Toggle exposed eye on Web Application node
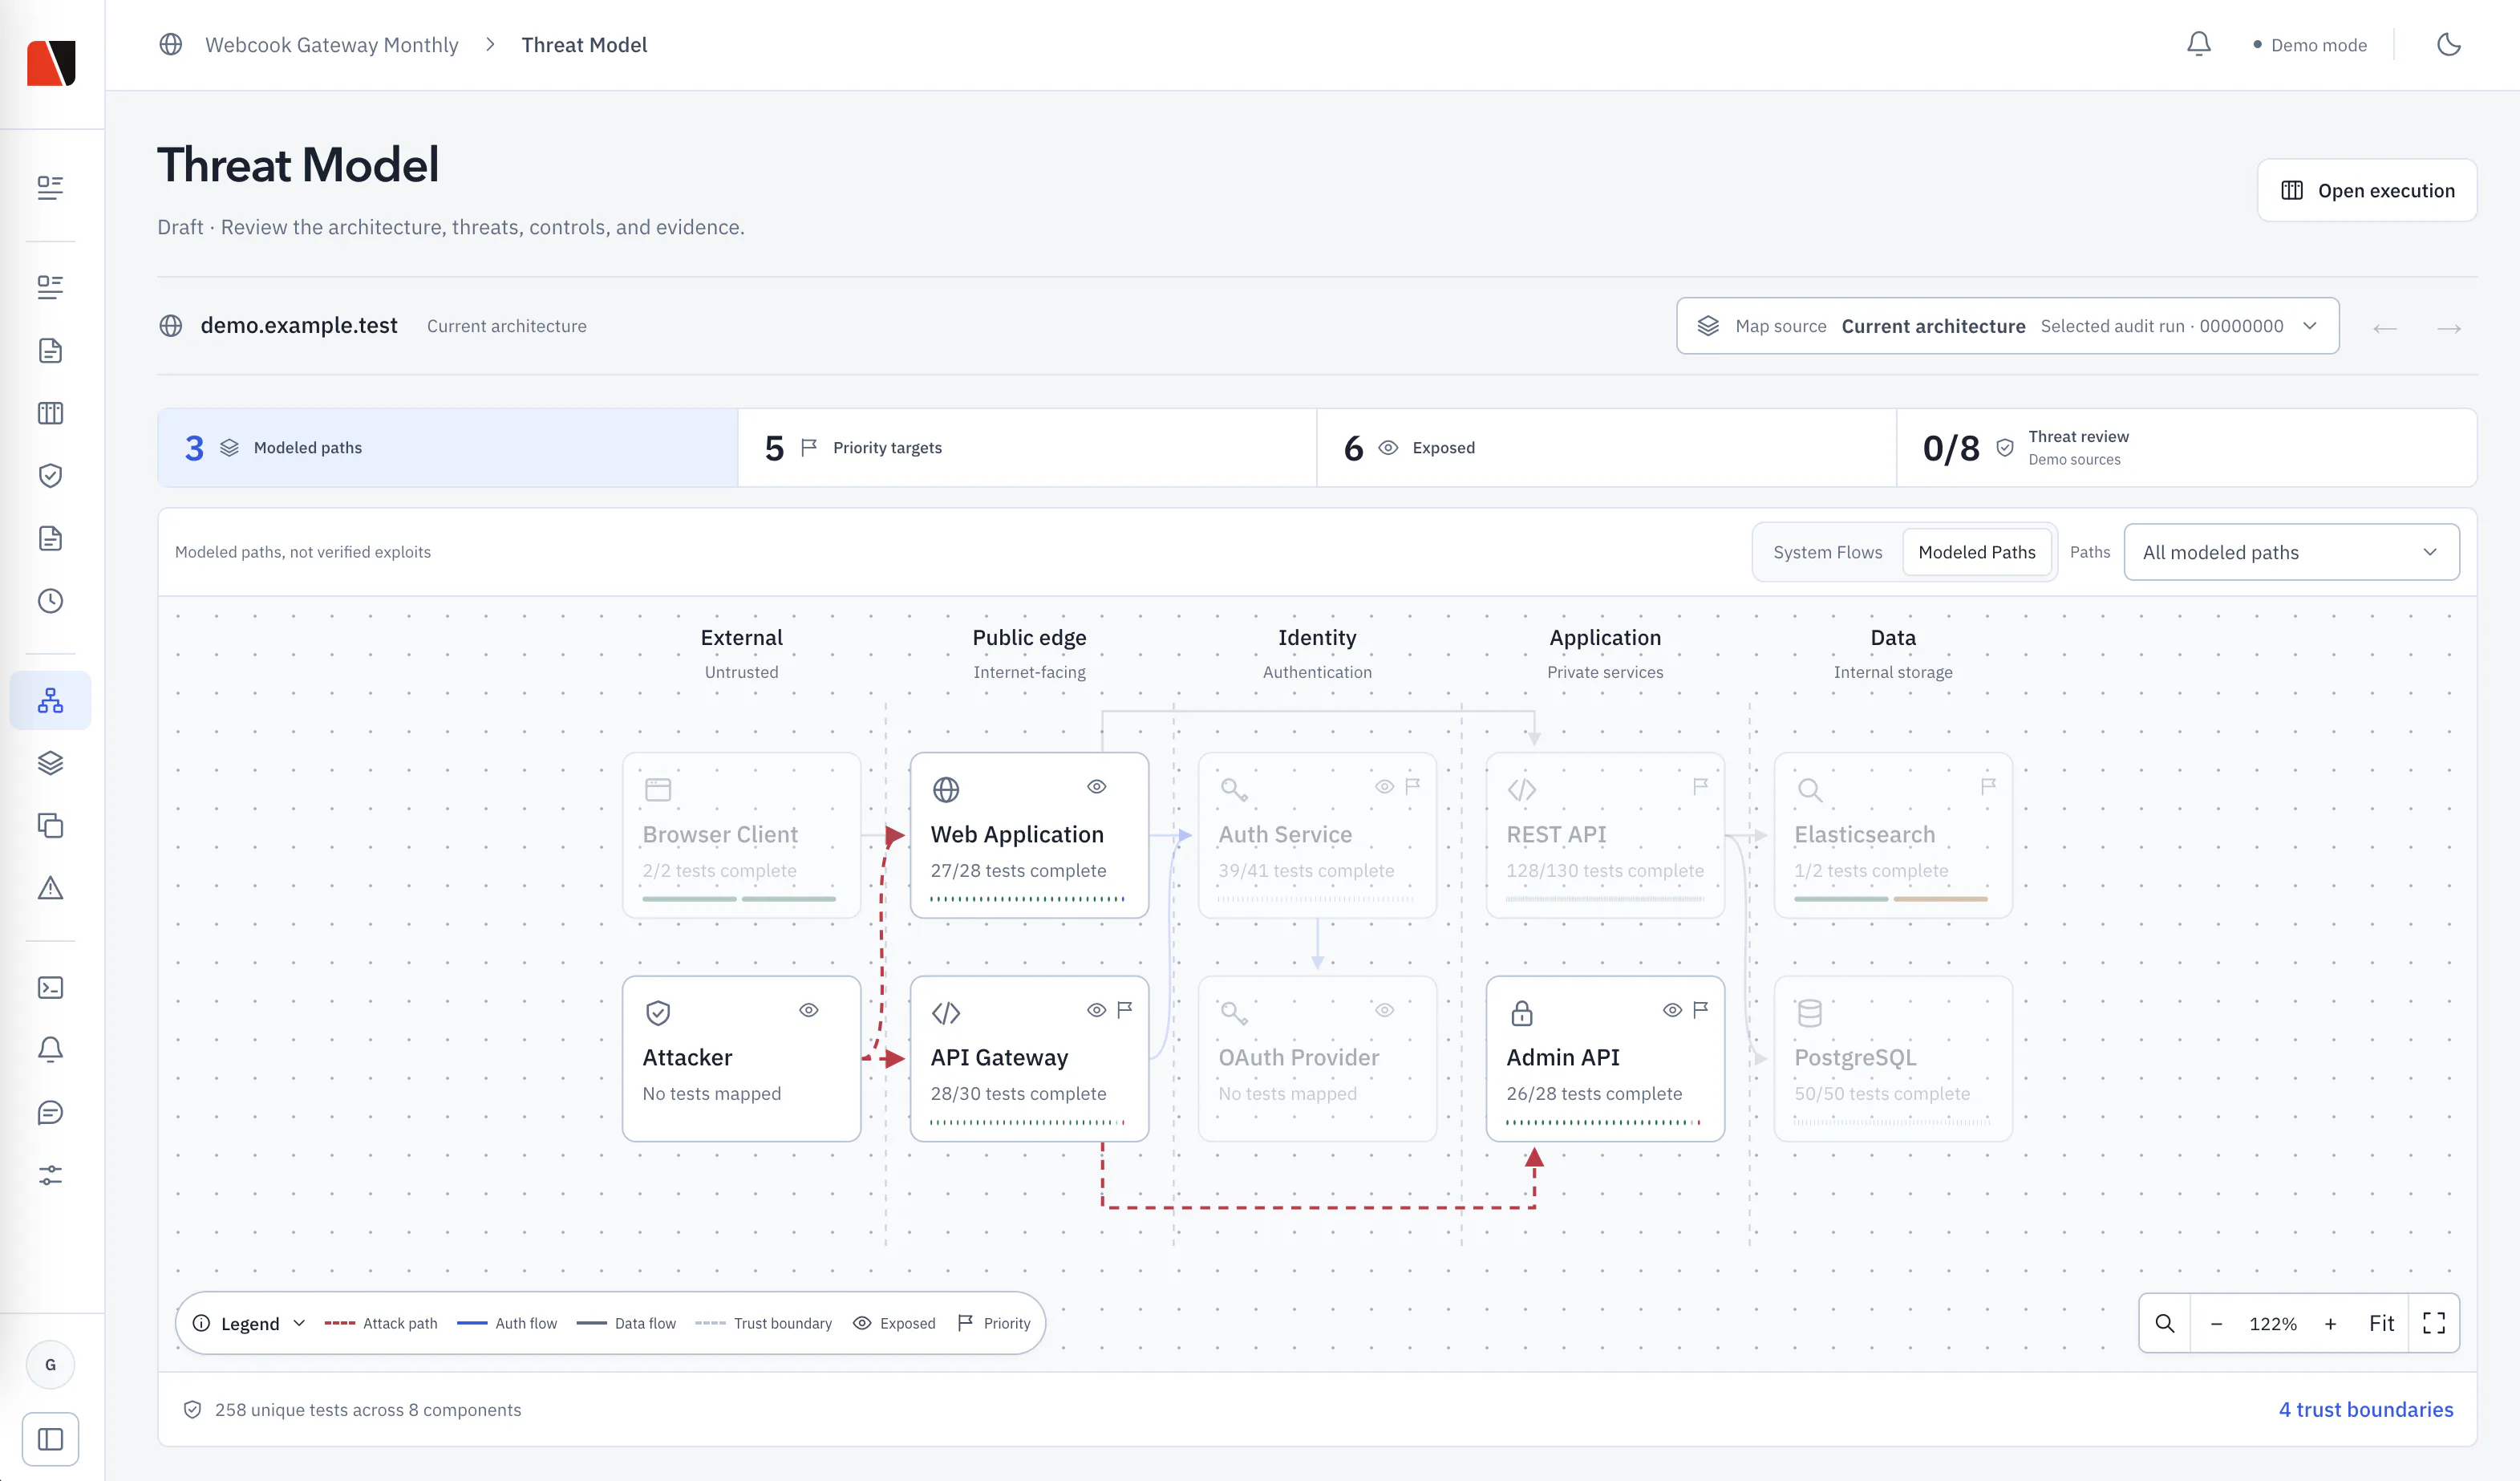2520x1481 pixels. [1096, 787]
